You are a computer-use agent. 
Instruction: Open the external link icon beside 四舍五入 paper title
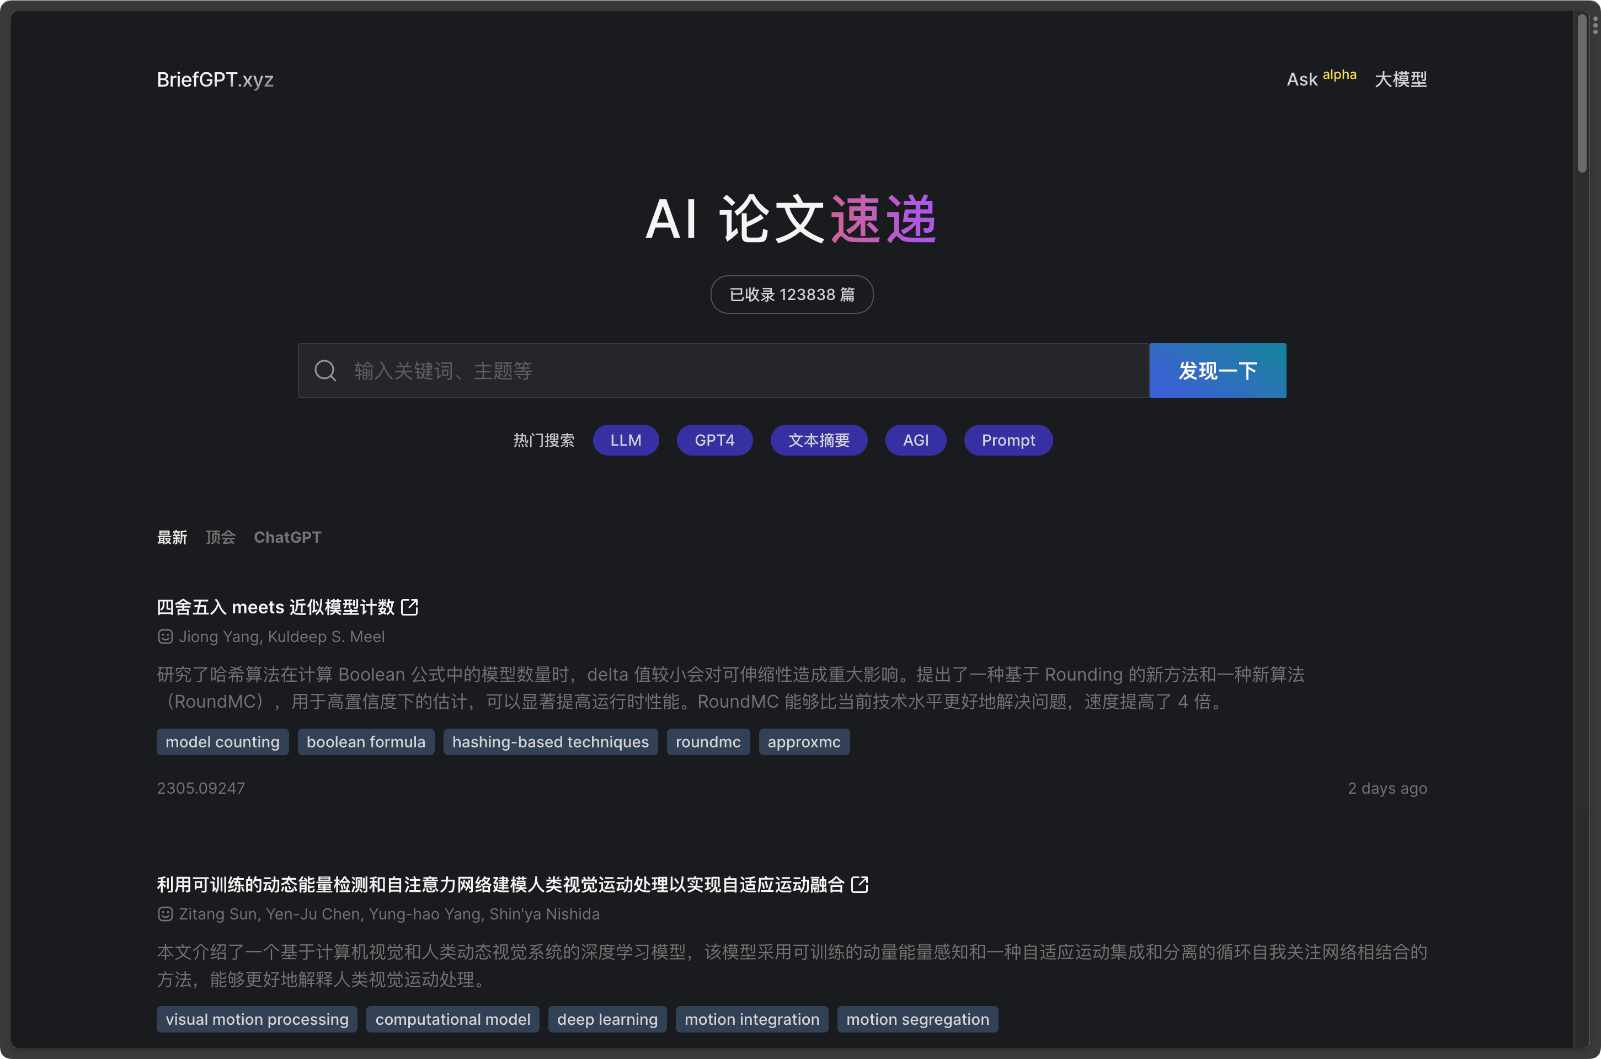(x=410, y=606)
